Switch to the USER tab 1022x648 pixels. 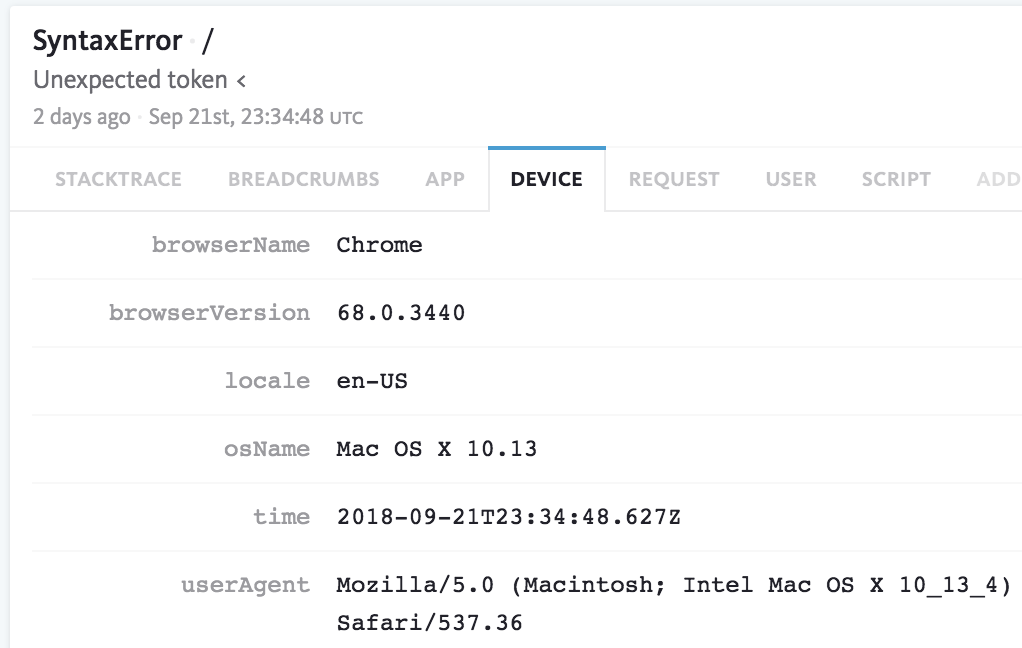tap(791, 179)
